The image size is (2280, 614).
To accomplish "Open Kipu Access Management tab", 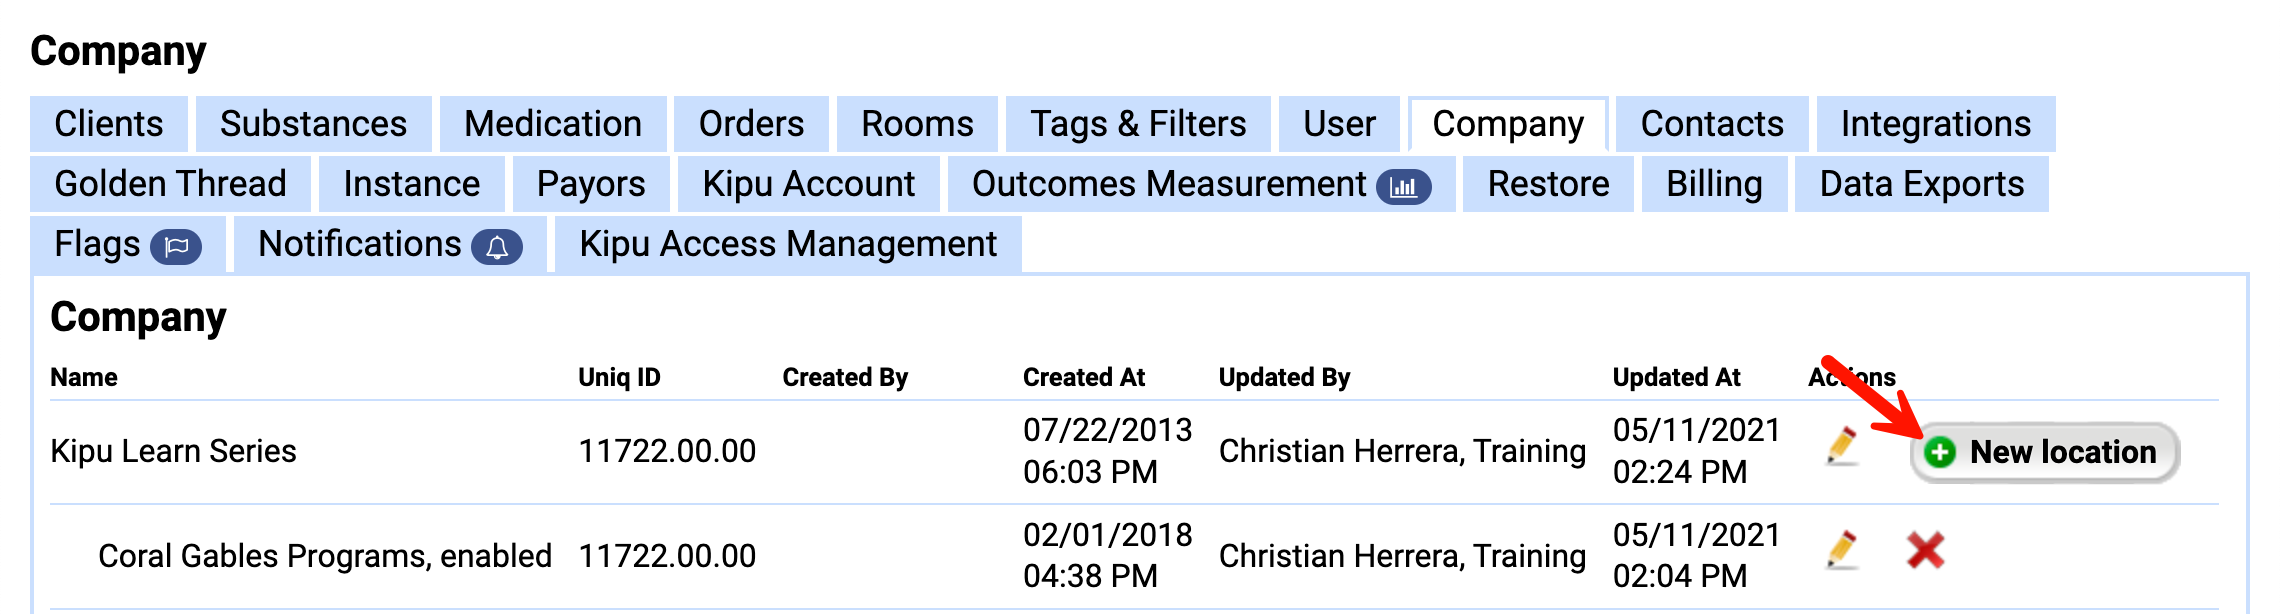I will tap(789, 244).
